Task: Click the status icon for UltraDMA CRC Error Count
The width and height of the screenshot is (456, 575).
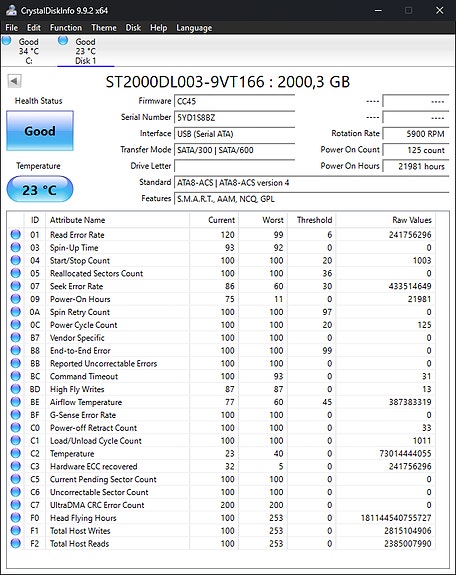Action: (x=16, y=505)
